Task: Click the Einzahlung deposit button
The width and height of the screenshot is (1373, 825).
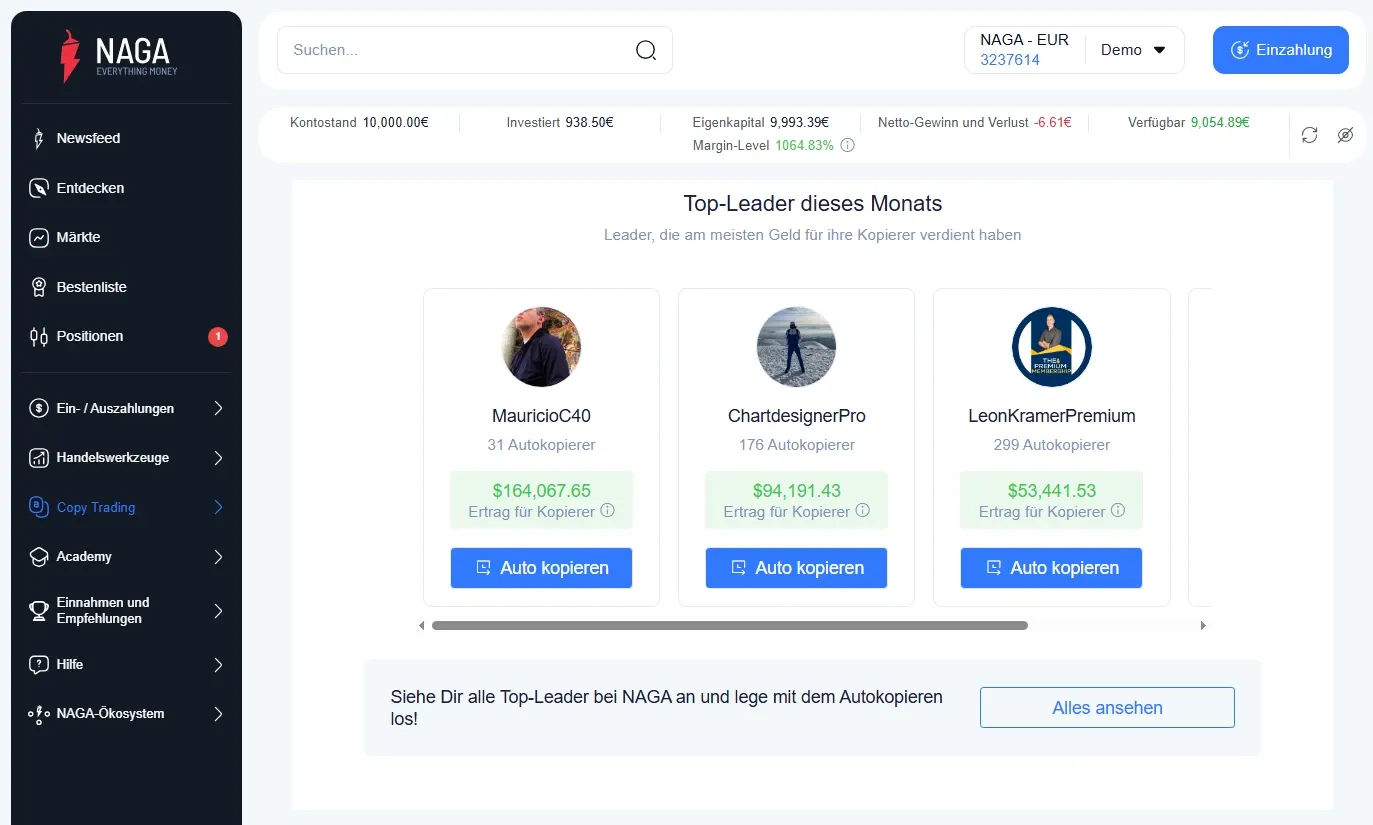Action: pyautogui.click(x=1281, y=50)
